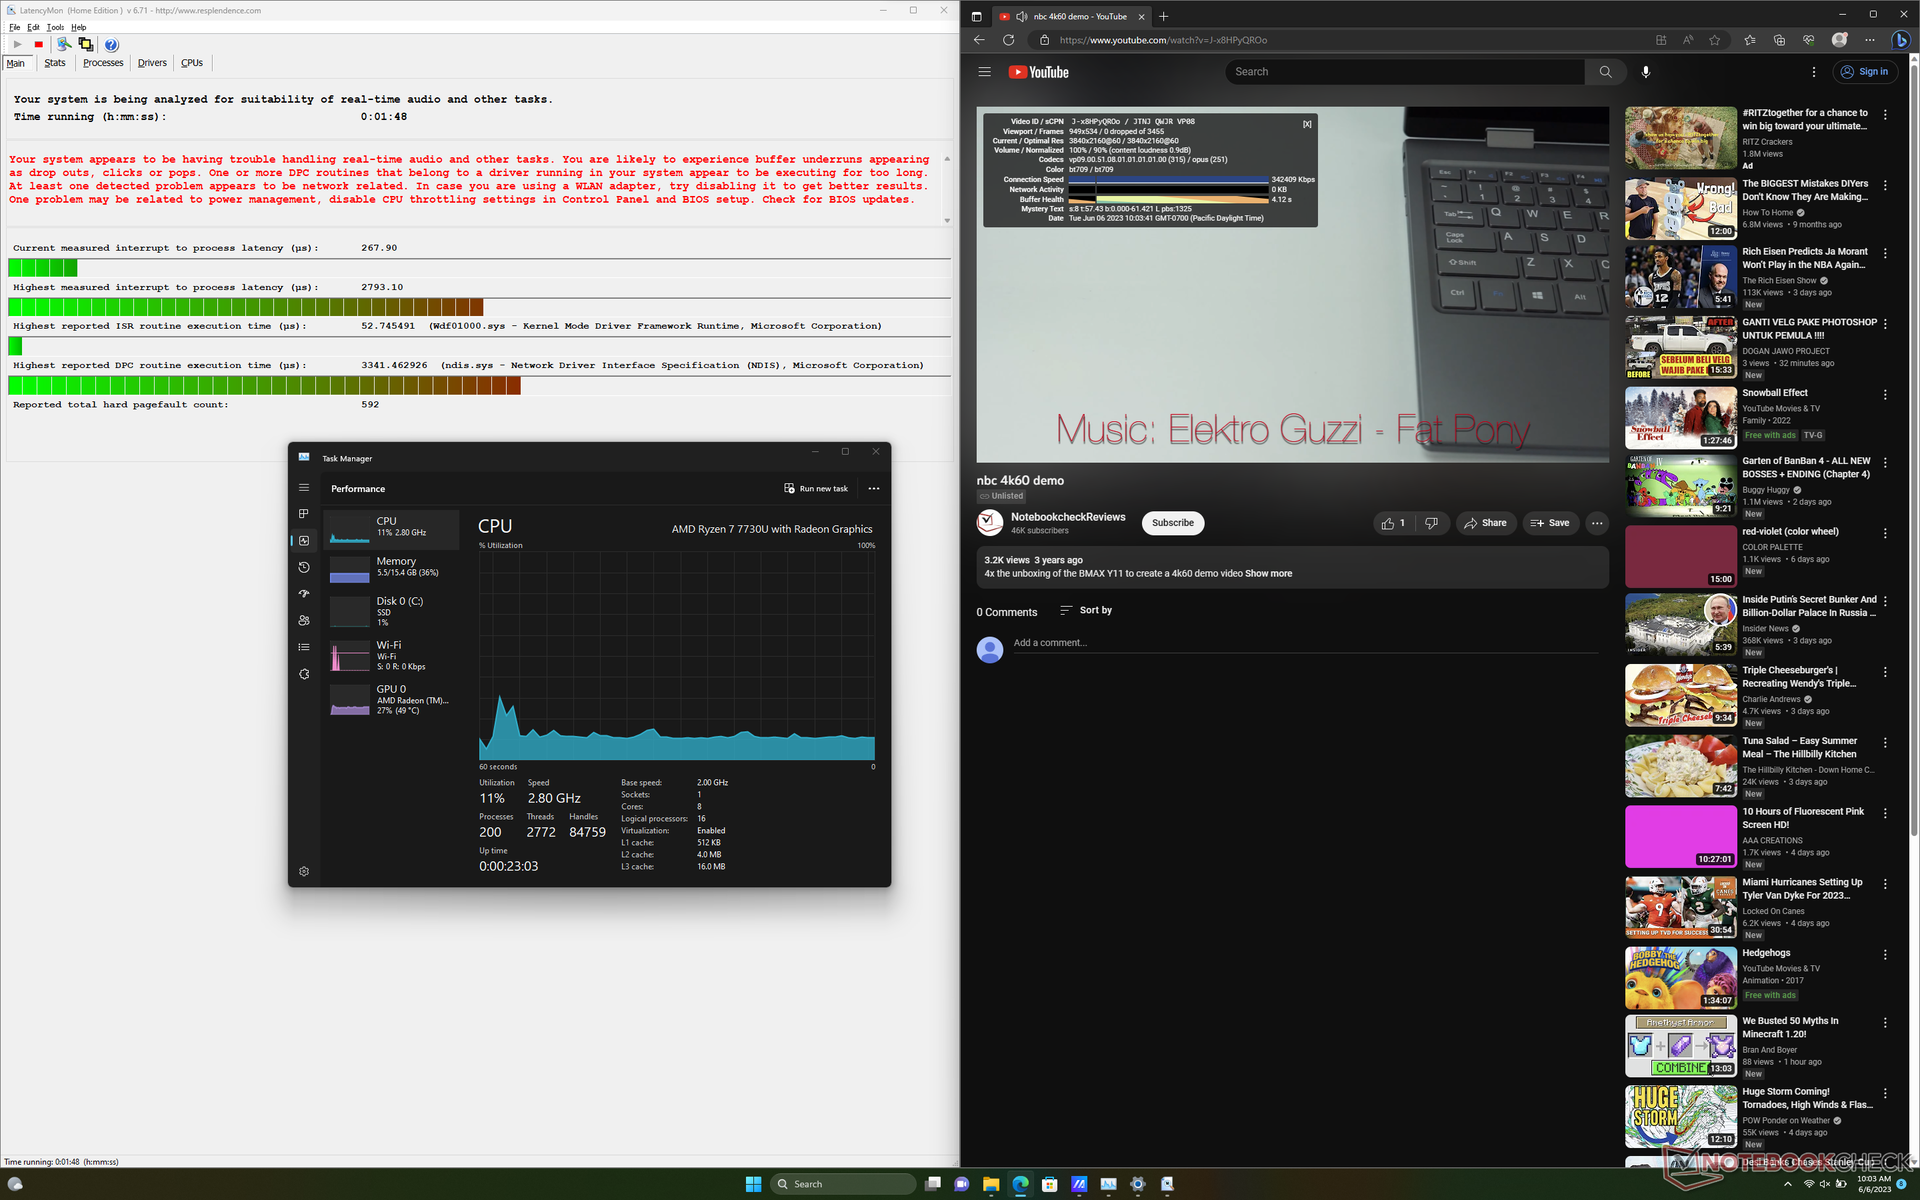Open Edge Collections icon in toolbar
Viewport: 1920px width, 1200px height.
[1779, 40]
